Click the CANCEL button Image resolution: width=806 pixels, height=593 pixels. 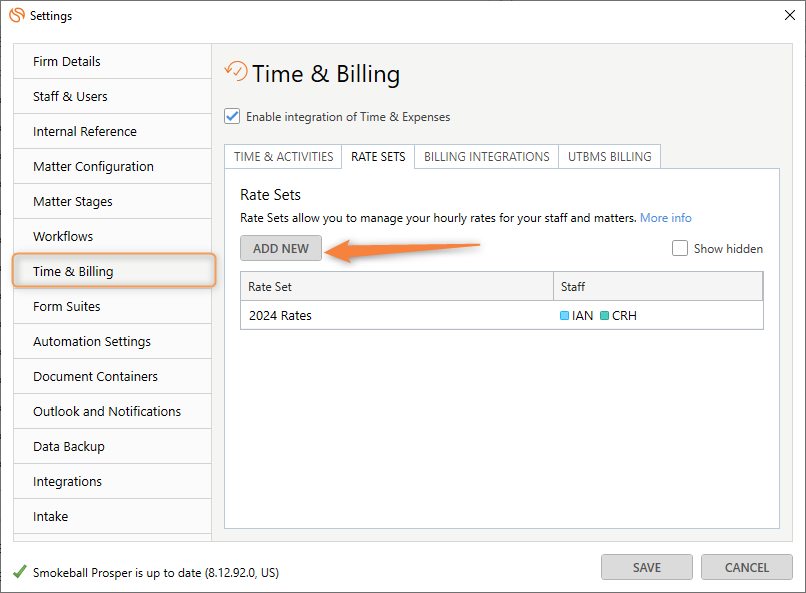tap(746, 567)
